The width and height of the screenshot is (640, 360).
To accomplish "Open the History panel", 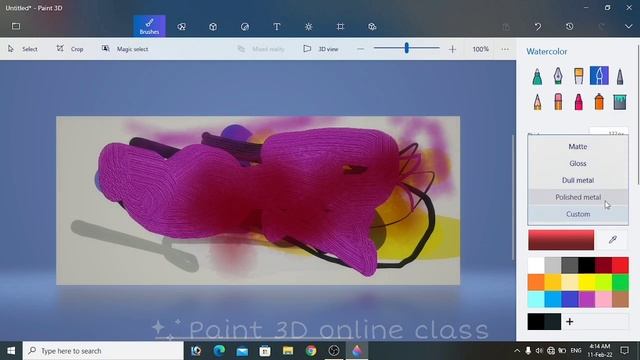I will point(570,27).
